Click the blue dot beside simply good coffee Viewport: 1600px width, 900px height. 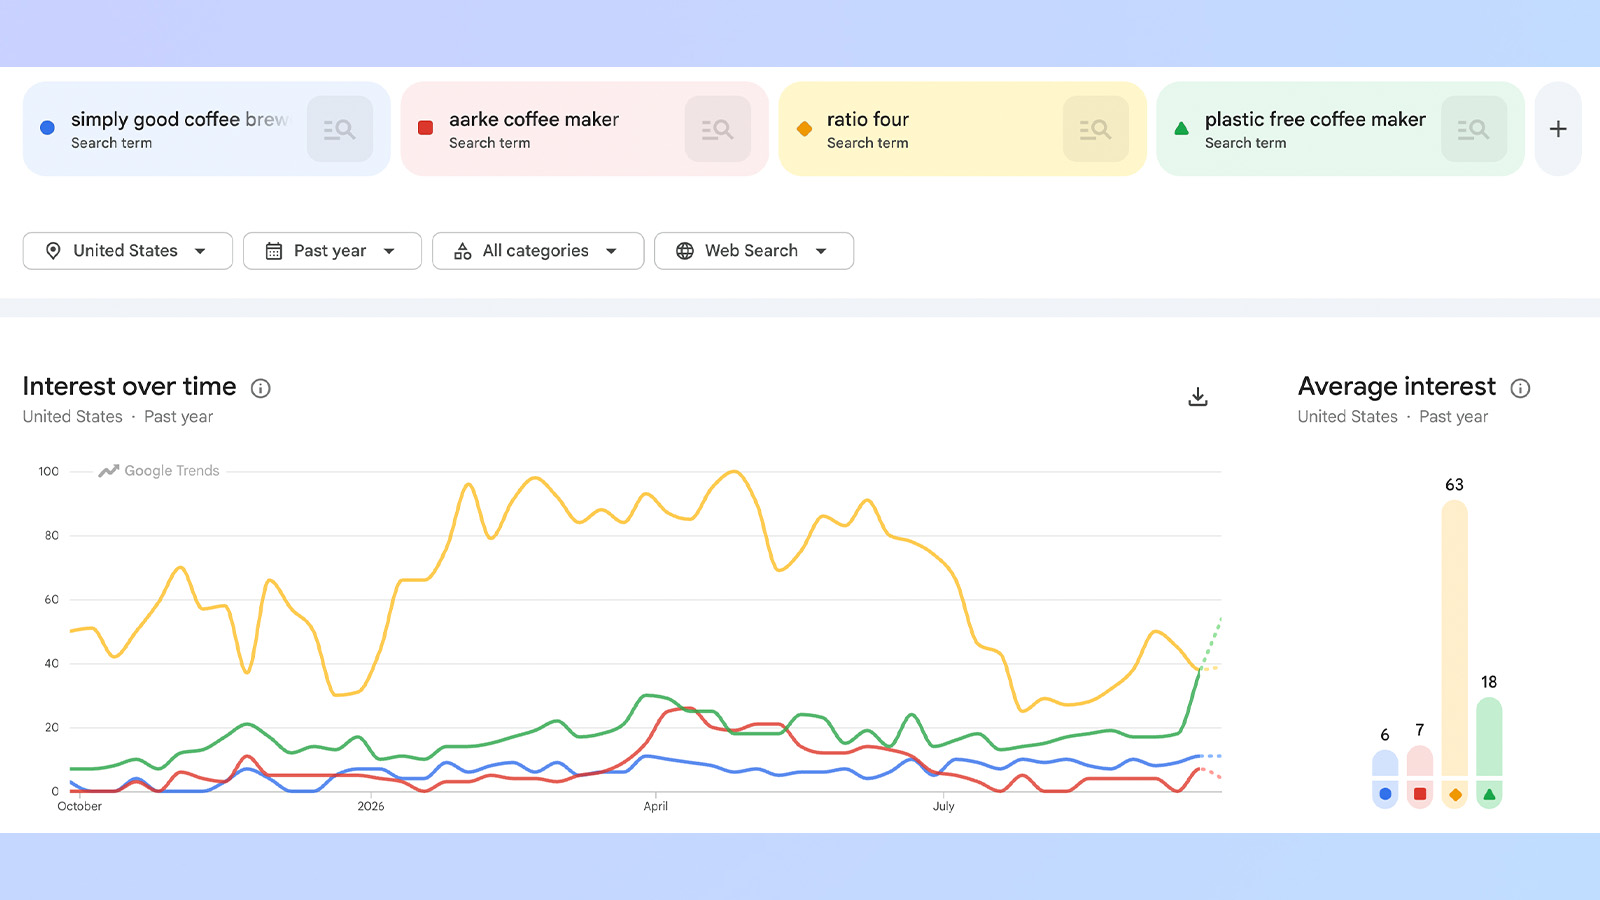[47, 128]
